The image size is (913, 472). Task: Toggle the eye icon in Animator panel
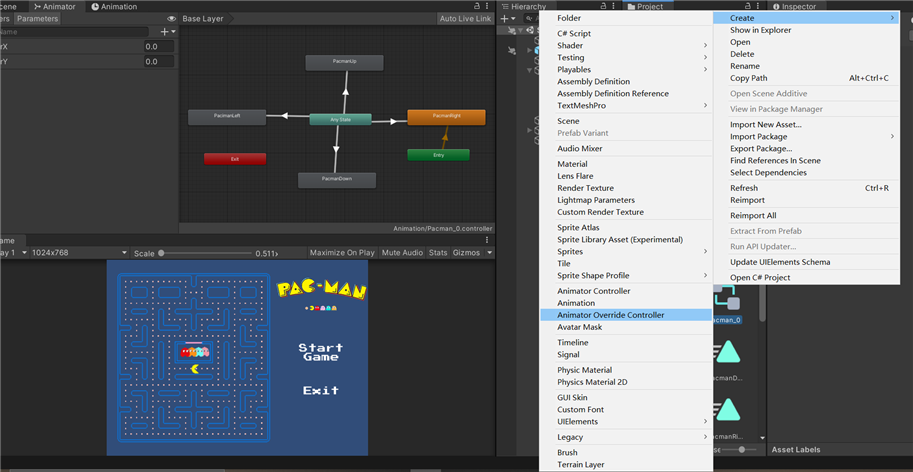(171, 19)
